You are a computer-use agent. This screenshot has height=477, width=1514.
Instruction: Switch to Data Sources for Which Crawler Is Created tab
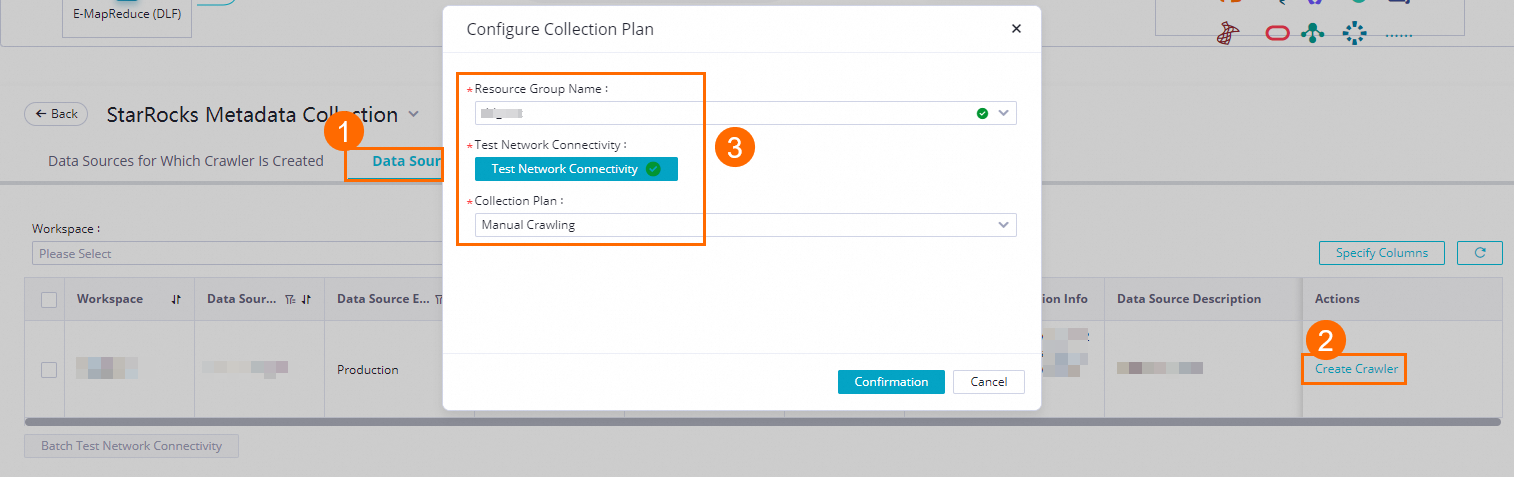tap(186, 161)
